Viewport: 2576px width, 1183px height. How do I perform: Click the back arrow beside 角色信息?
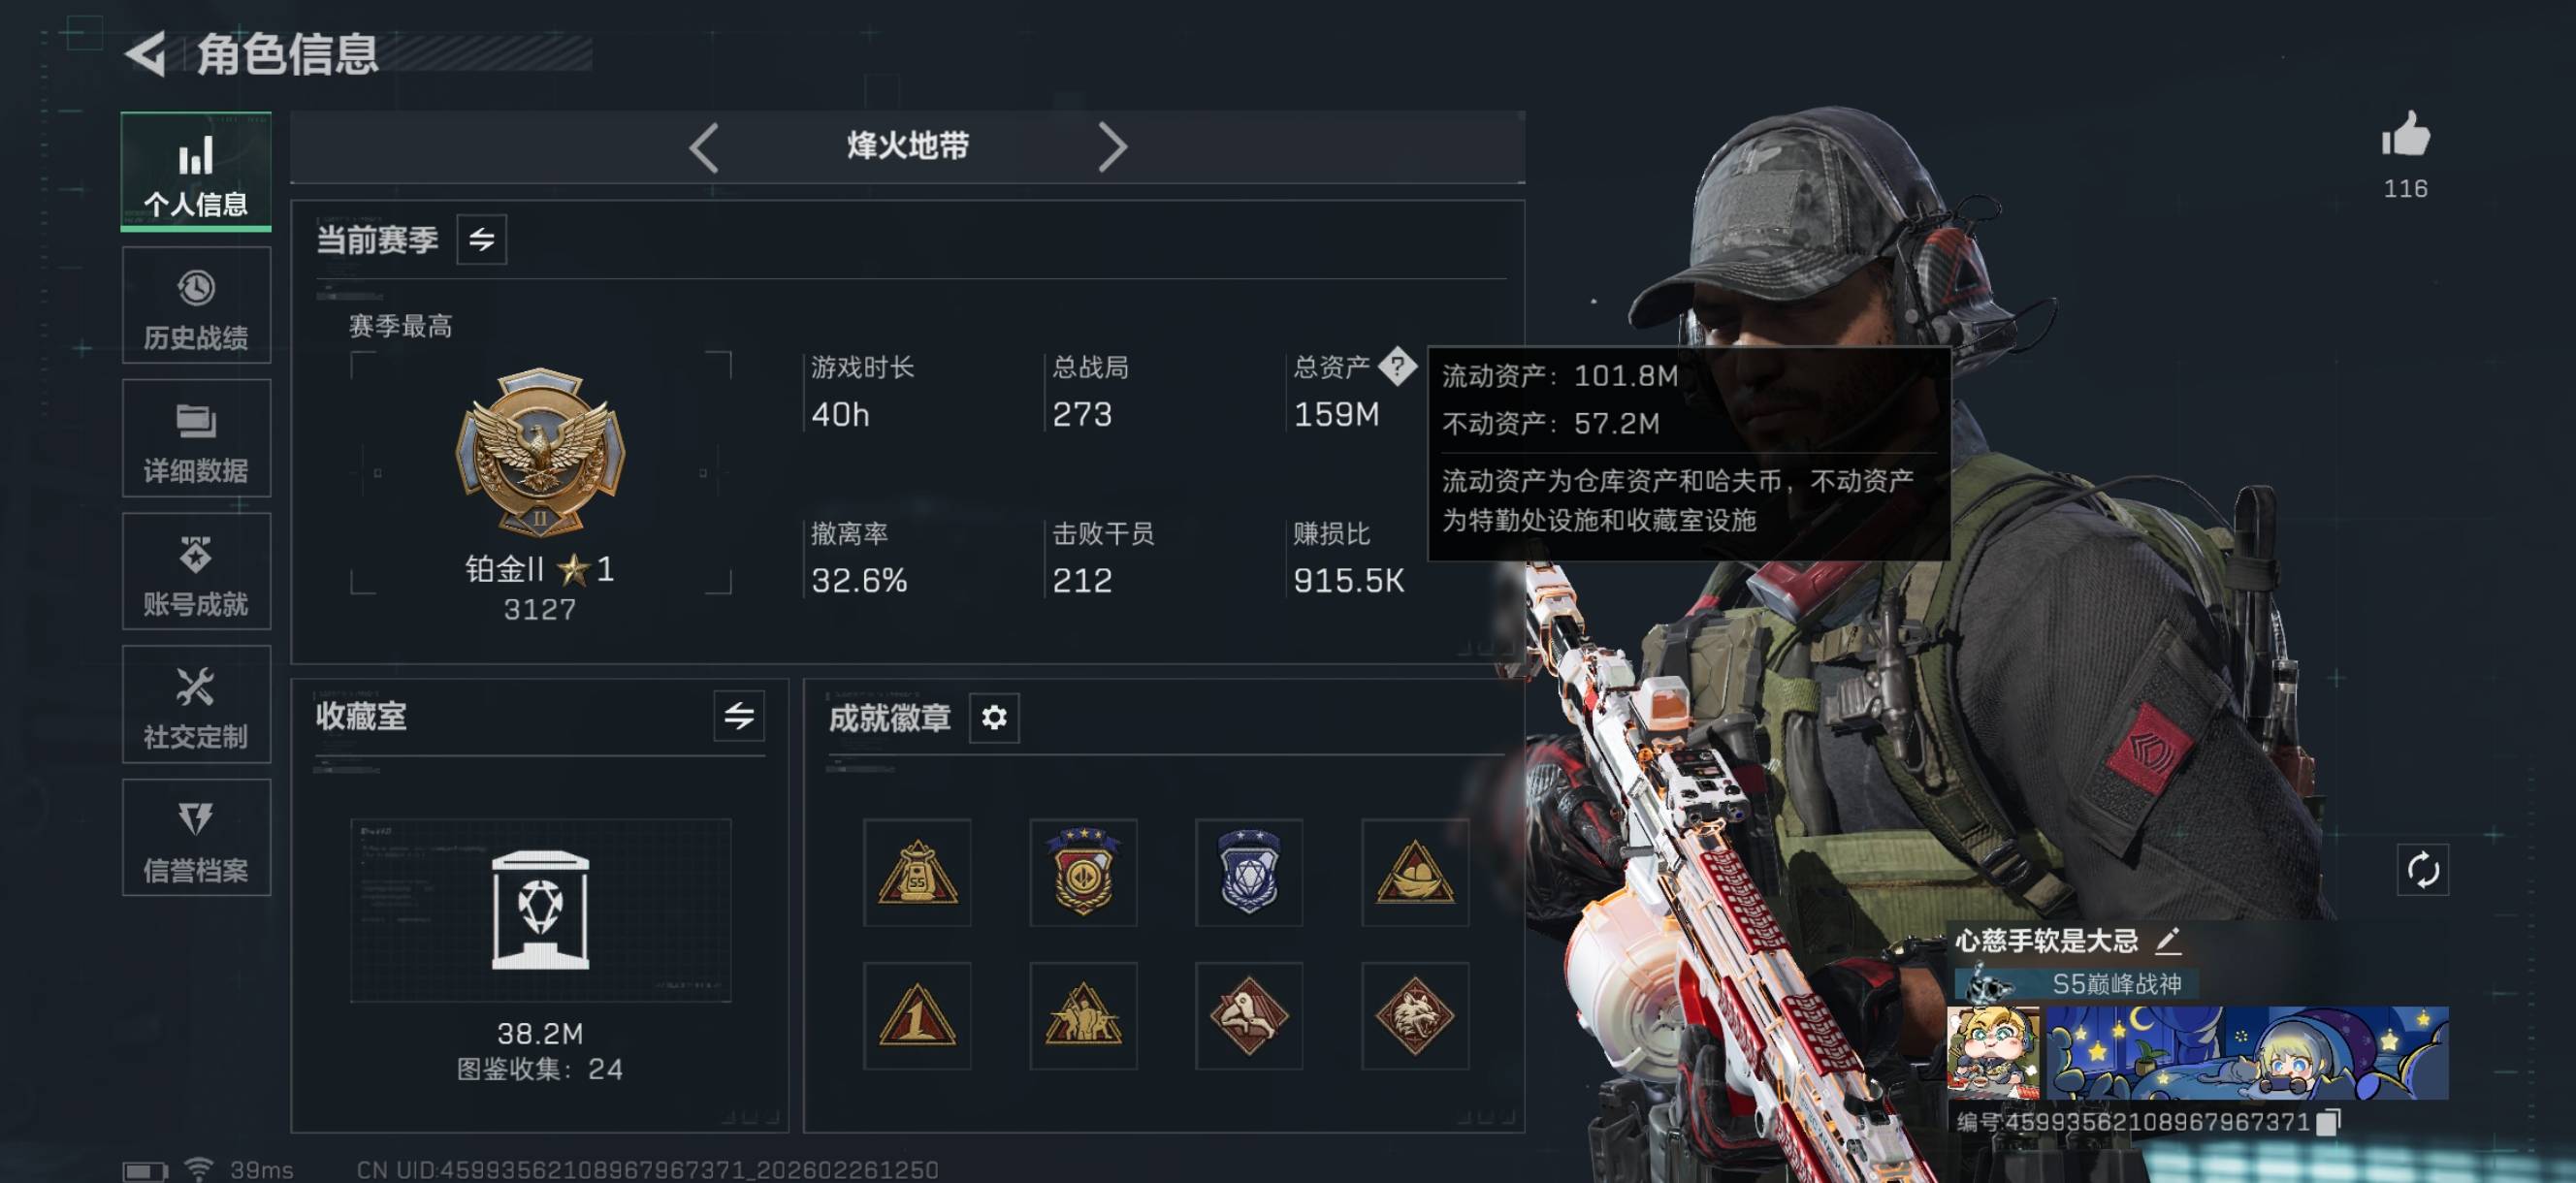(146, 54)
